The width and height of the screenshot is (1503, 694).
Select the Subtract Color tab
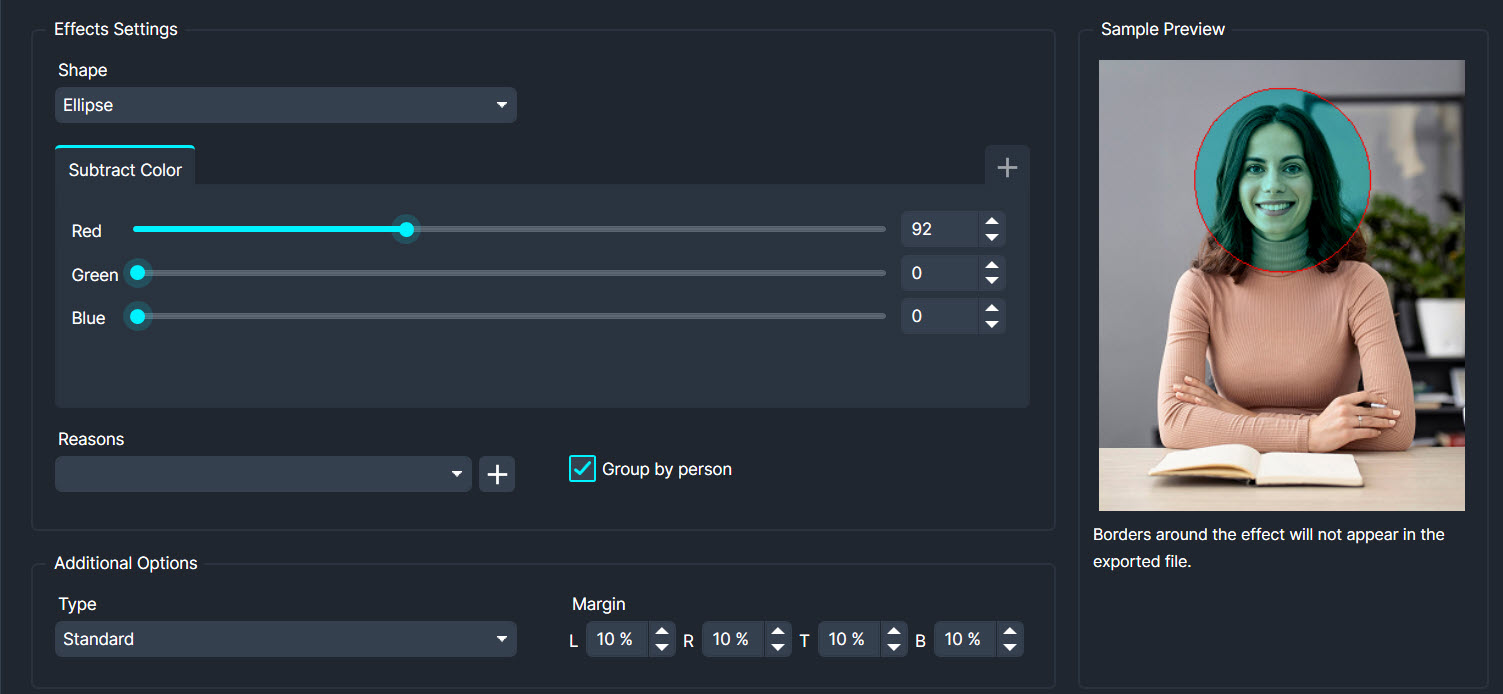tap(124, 169)
